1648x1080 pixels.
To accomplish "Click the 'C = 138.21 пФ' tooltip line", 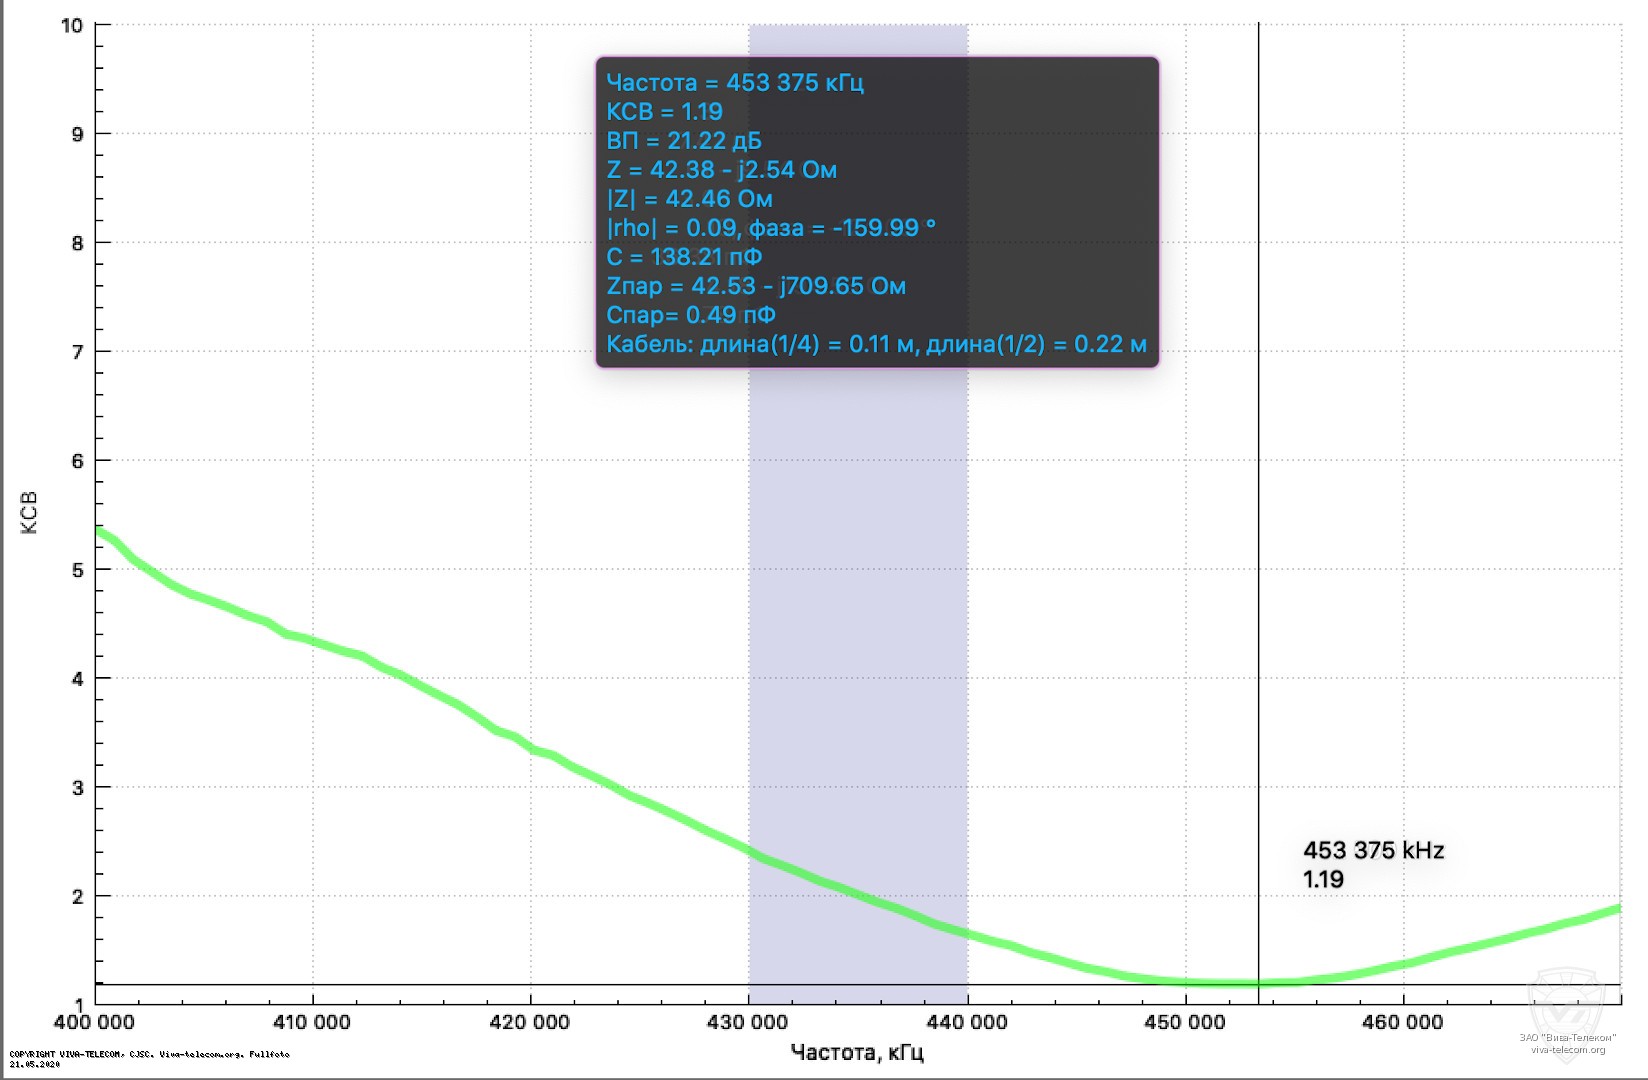I will 684,256.
